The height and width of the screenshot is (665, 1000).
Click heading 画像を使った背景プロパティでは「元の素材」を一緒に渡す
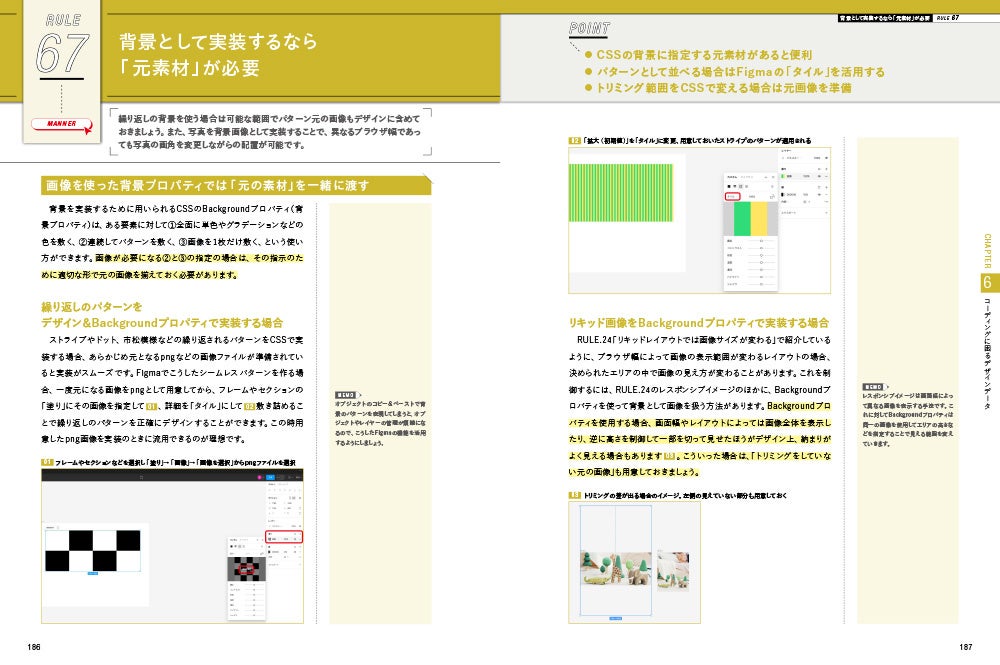[x=236, y=186]
